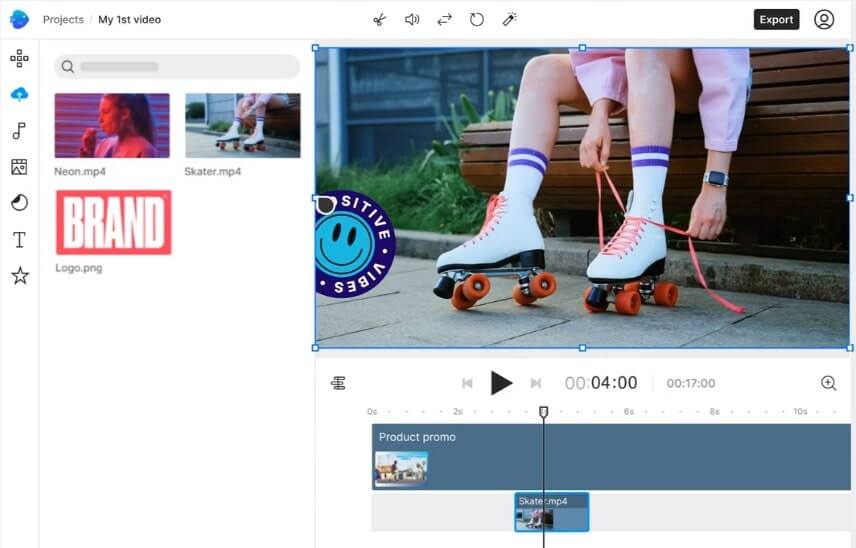
Task: Click the swap arrows icon
Action: (444, 20)
